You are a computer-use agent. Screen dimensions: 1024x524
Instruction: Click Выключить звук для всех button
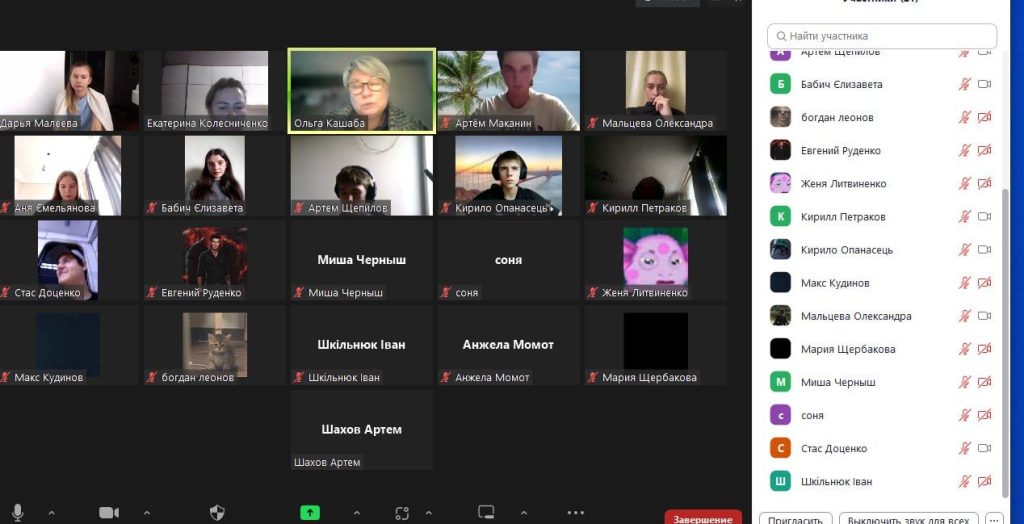(x=908, y=519)
